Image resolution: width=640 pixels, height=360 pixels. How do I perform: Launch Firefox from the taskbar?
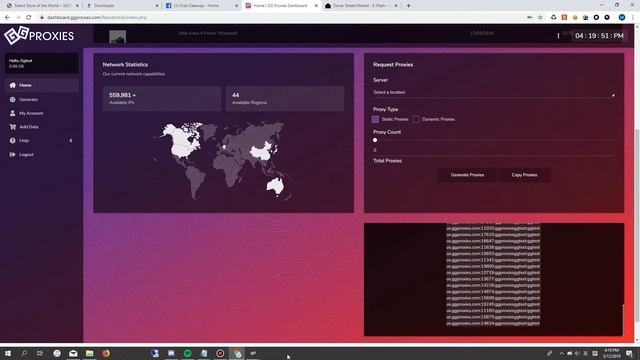(106, 353)
